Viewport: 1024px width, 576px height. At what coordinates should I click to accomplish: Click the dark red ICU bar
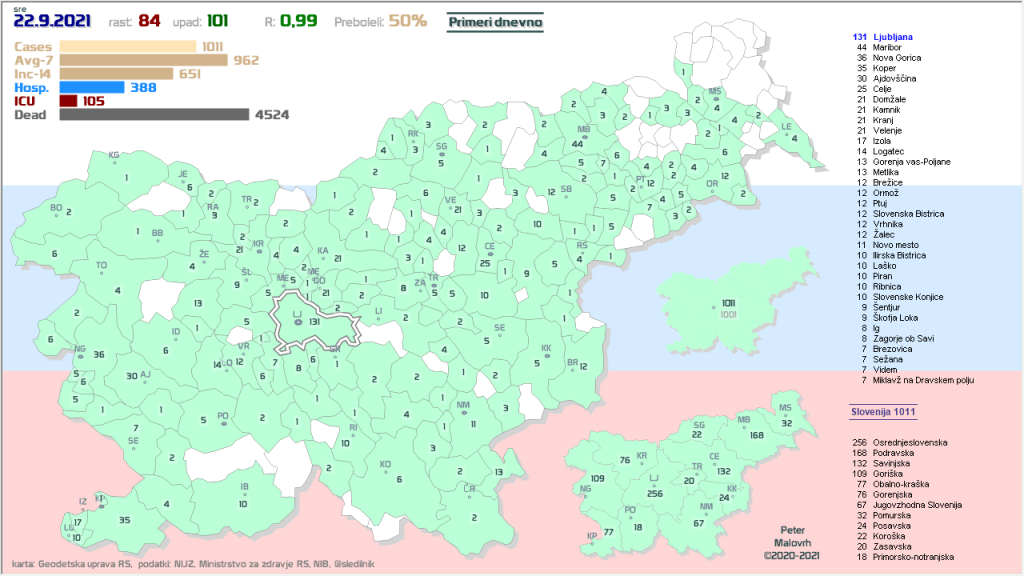[x=68, y=101]
